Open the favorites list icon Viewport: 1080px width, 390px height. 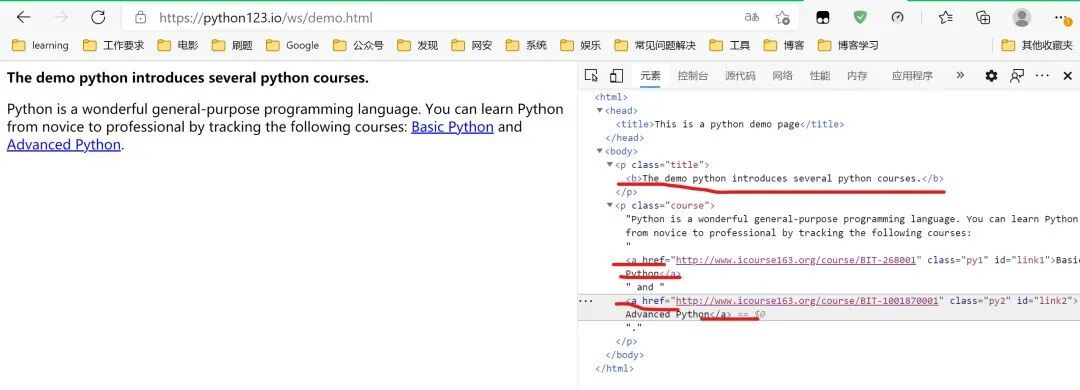[x=946, y=17]
